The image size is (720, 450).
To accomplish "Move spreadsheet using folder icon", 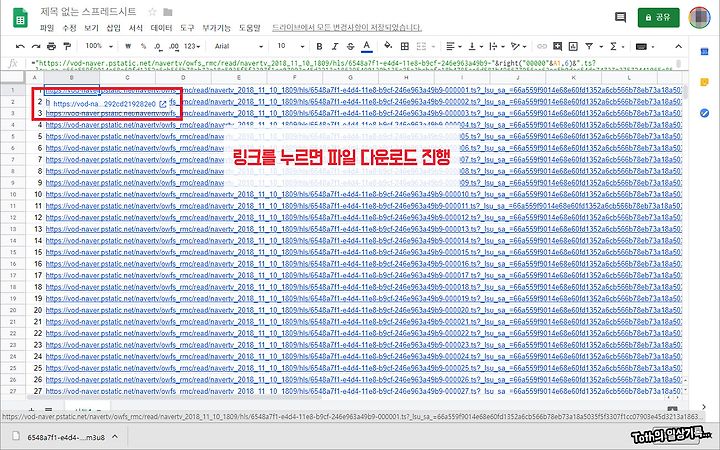I will pyautogui.click(x=168, y=12).
